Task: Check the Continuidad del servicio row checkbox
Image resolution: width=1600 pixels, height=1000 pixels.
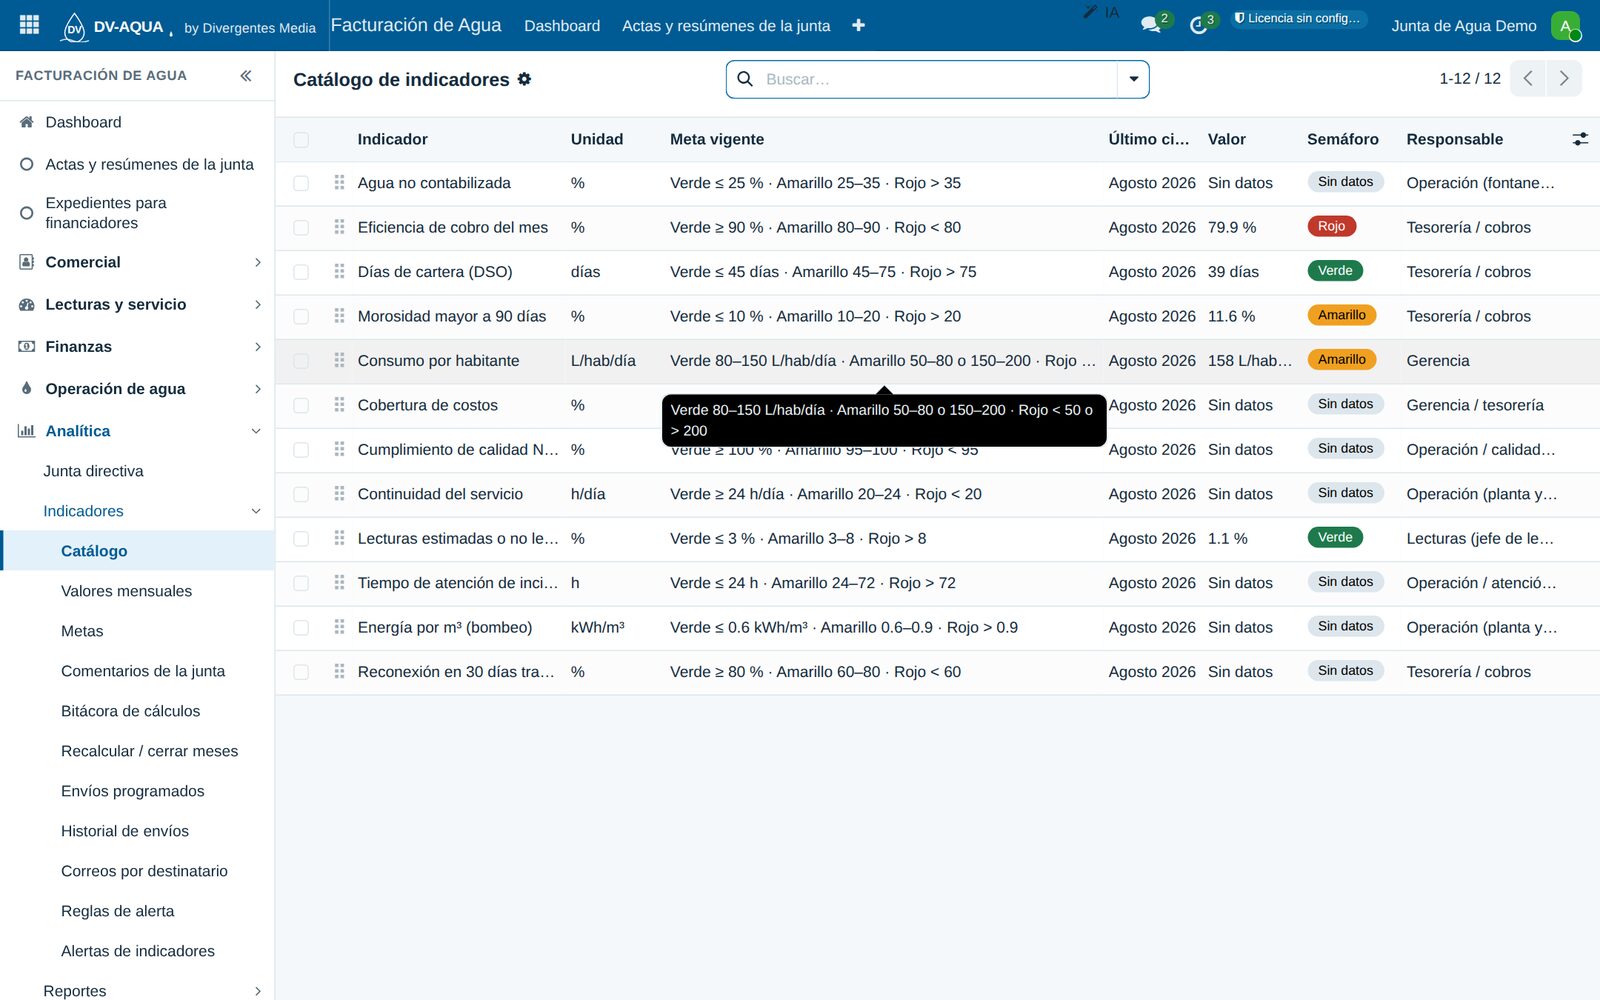Action: tap(301, 495)
